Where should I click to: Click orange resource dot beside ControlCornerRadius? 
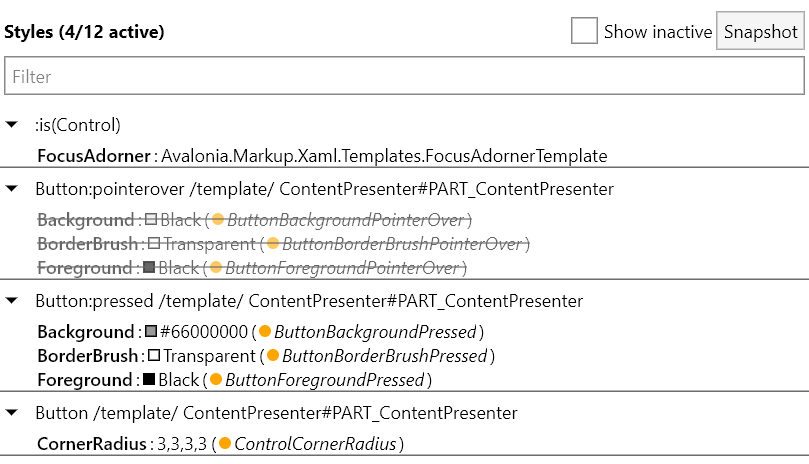[x=225, y=444]
